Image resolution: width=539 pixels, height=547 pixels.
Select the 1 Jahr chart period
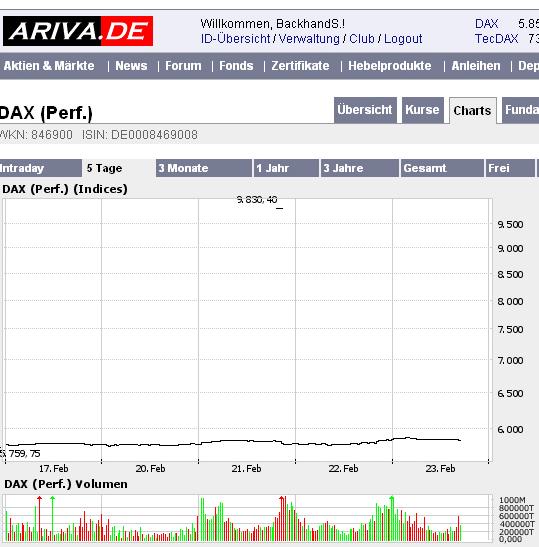[286, 168]
